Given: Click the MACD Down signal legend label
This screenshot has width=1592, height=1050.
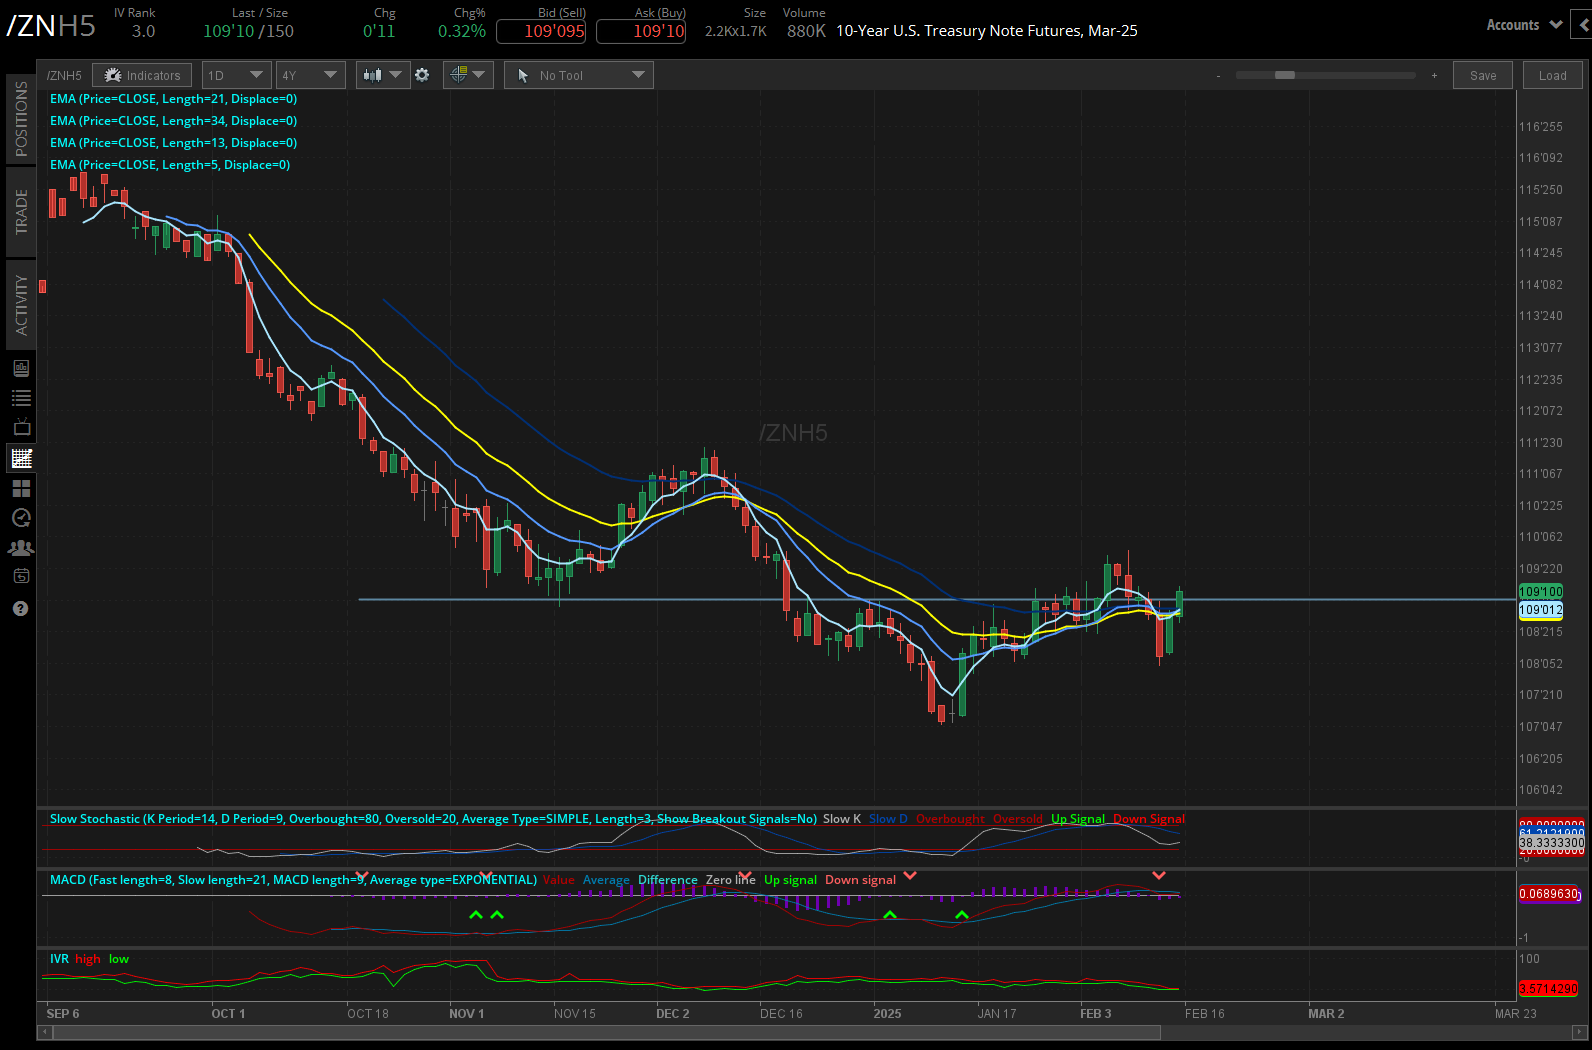Looking at the screenshot, I should click(860, 880).
